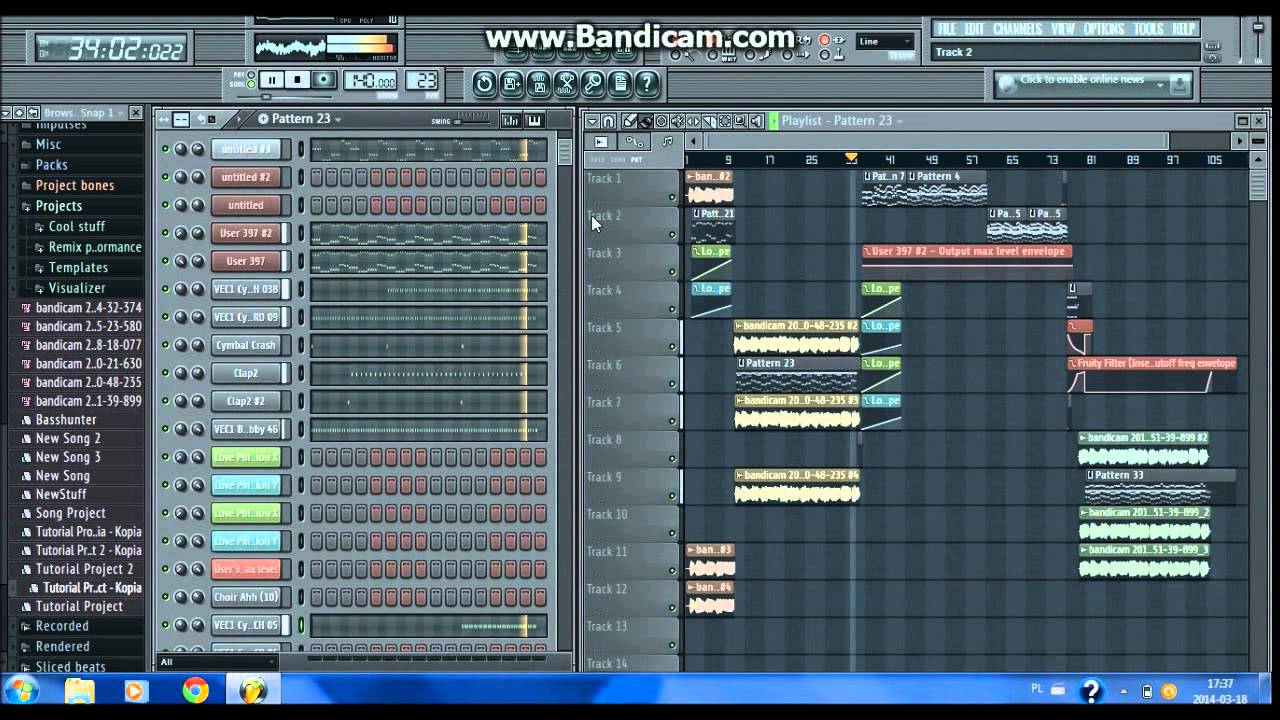Click the save project disk icon

538,83
